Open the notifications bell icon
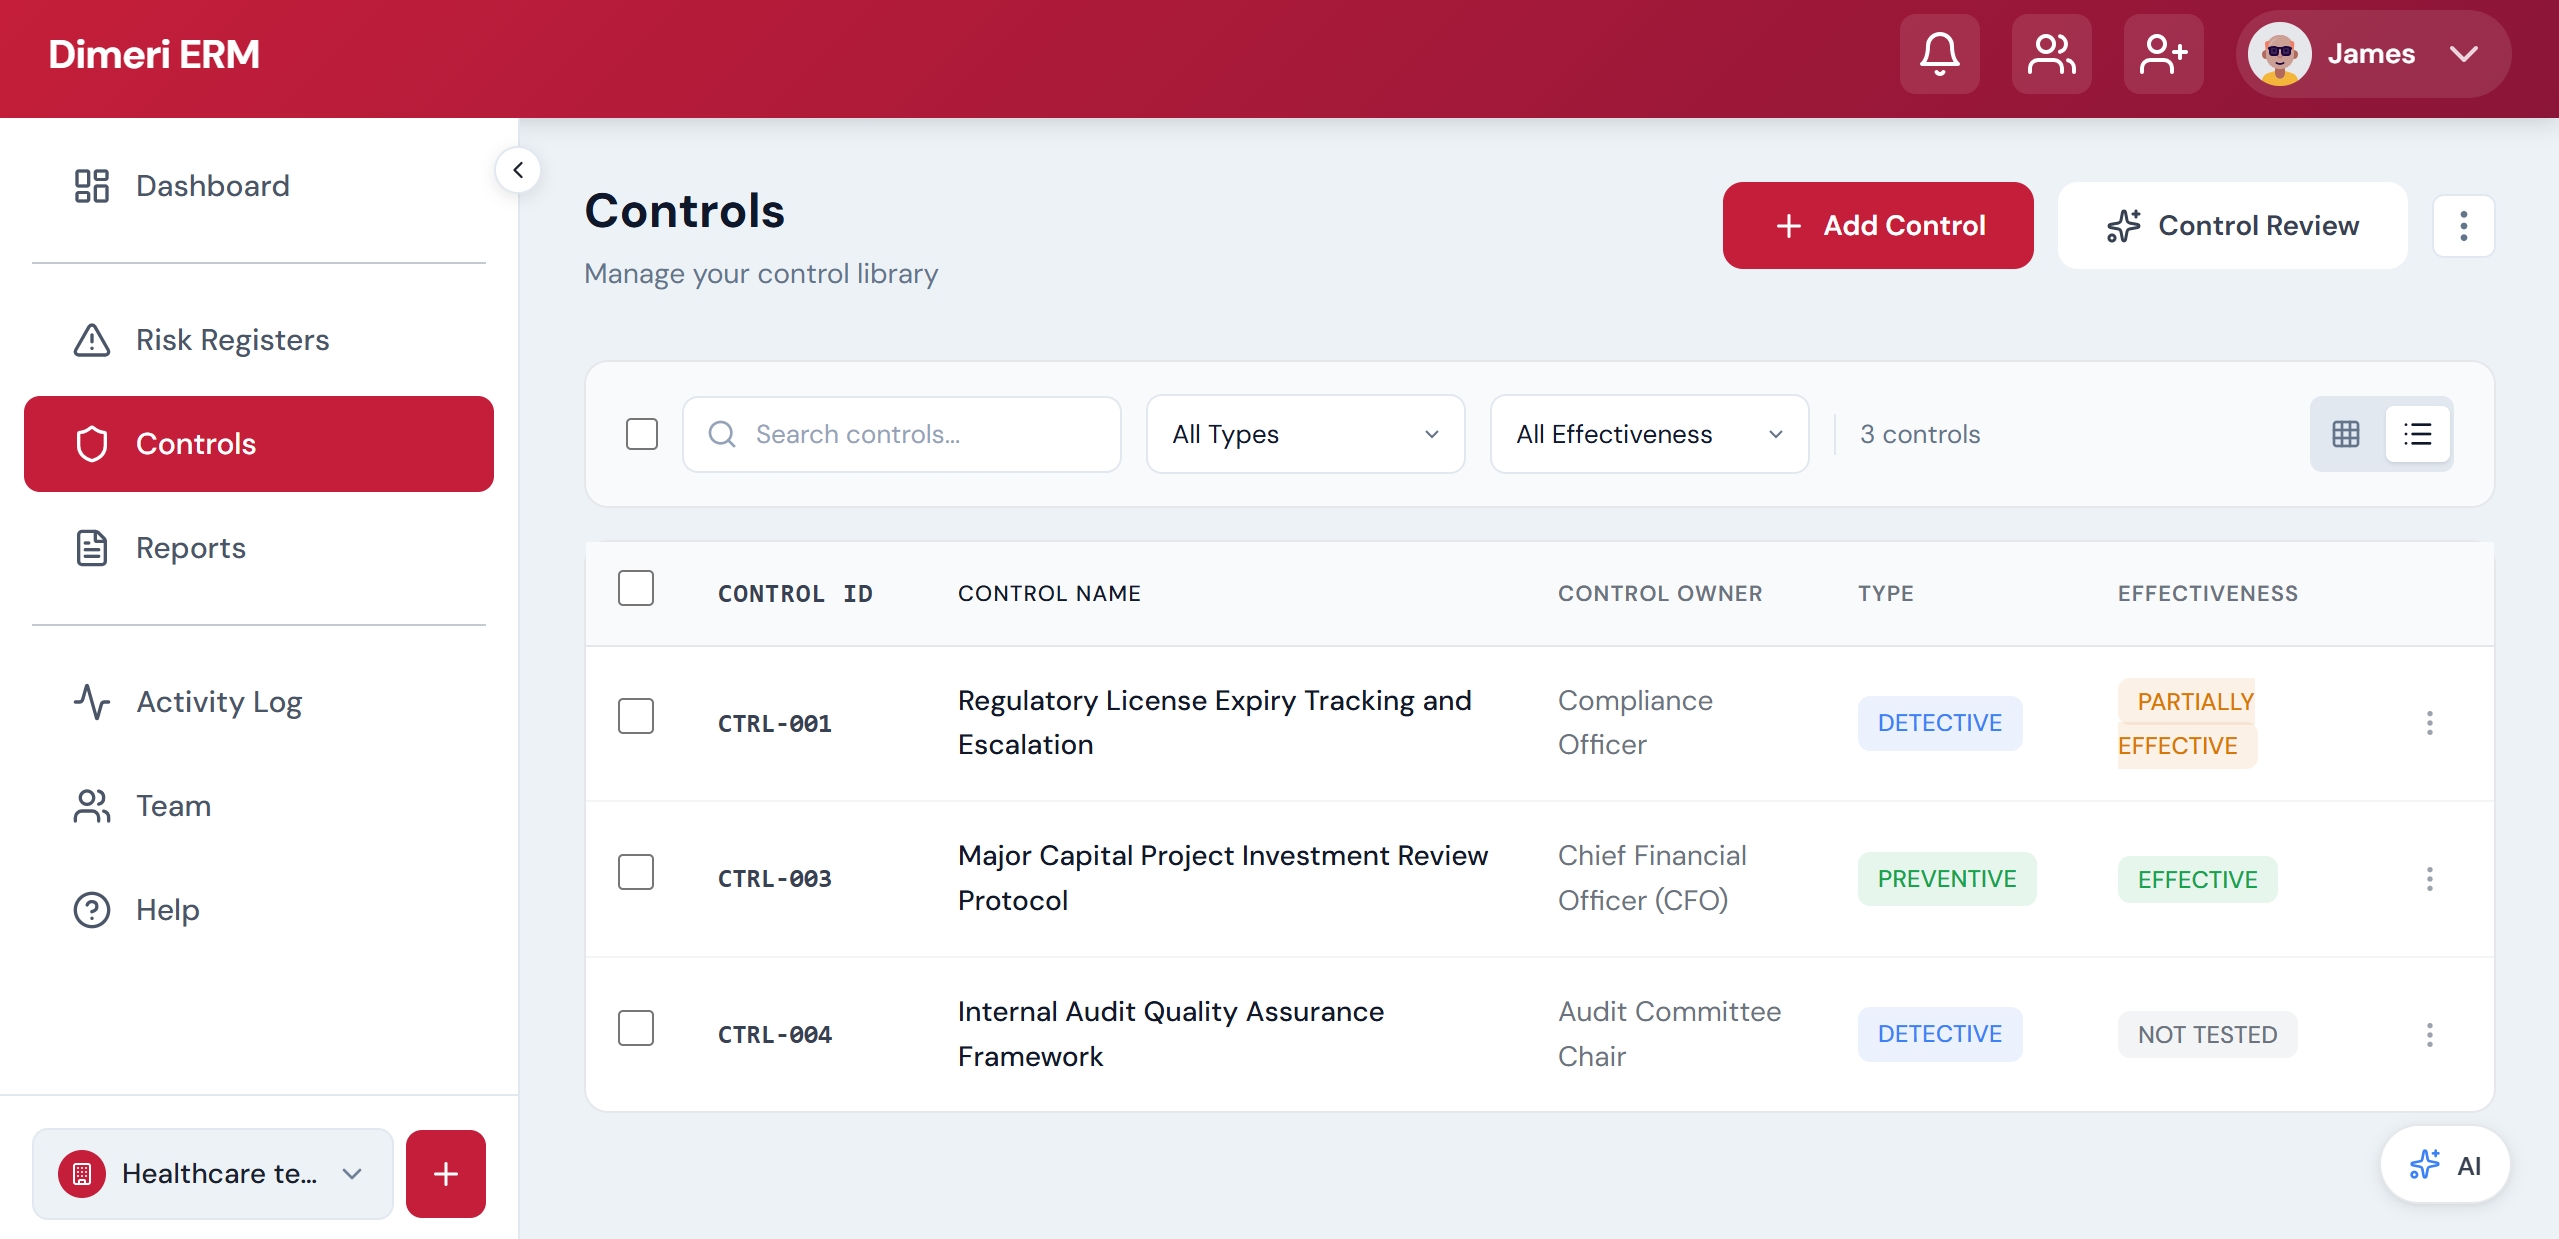The image size is (2559, 1239). point(1939,54)
